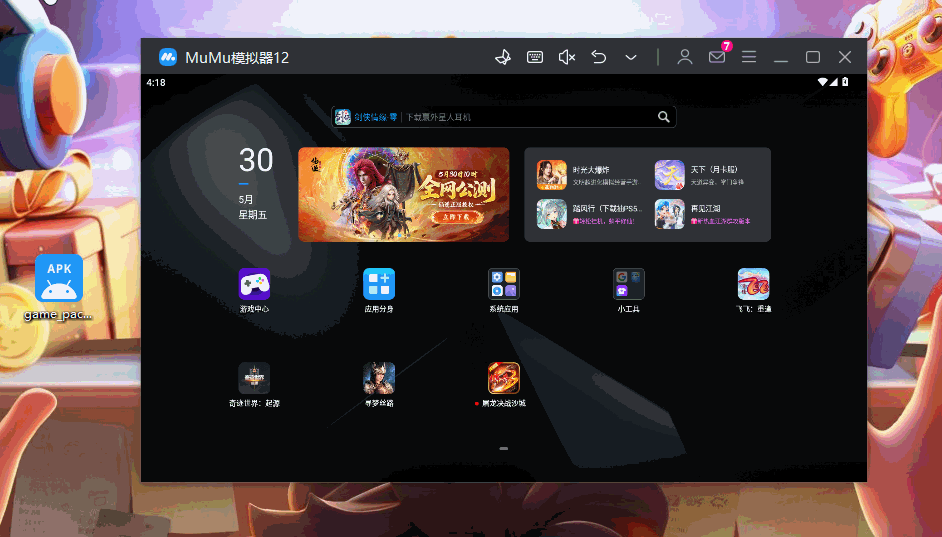
Task: Open the 游戏中心 game center app
Action: coord(254,284)
